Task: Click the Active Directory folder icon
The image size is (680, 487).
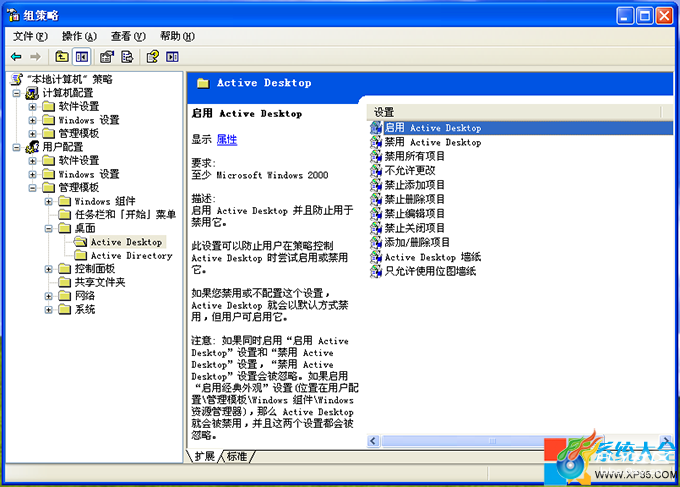Action: click(81, 255)
